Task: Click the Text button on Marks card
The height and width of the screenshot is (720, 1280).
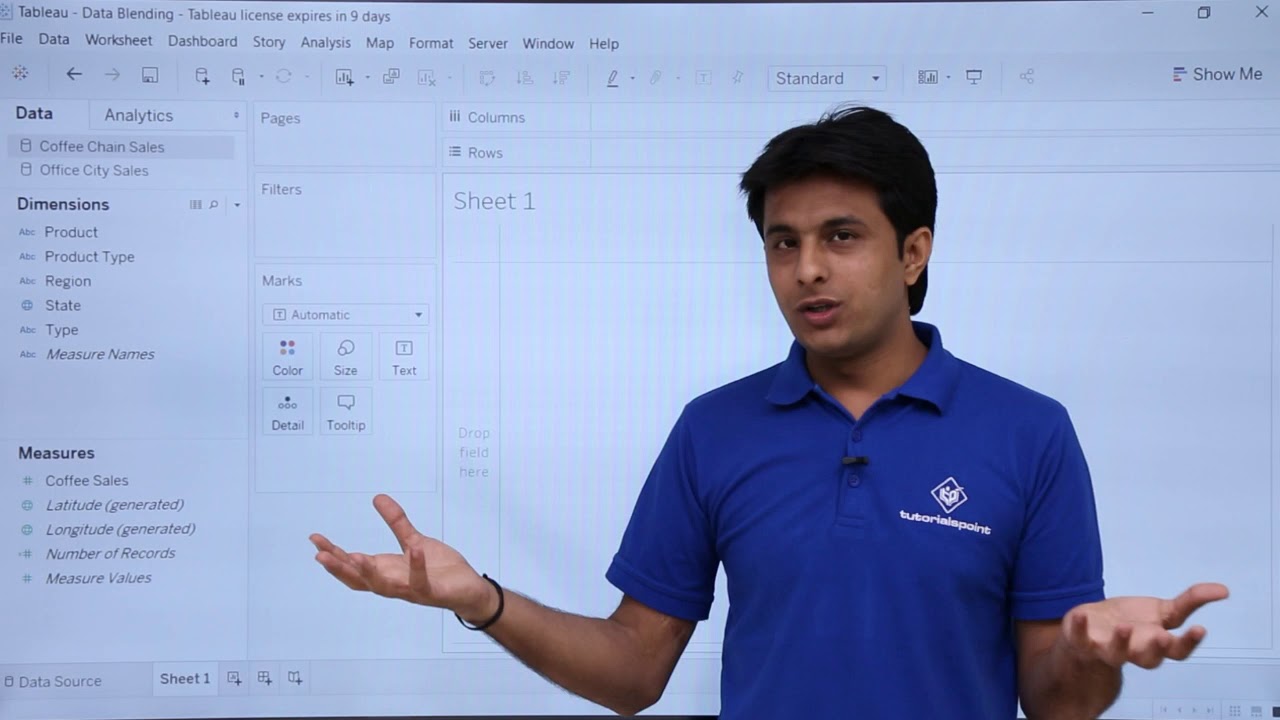Action: pos(404,357)
